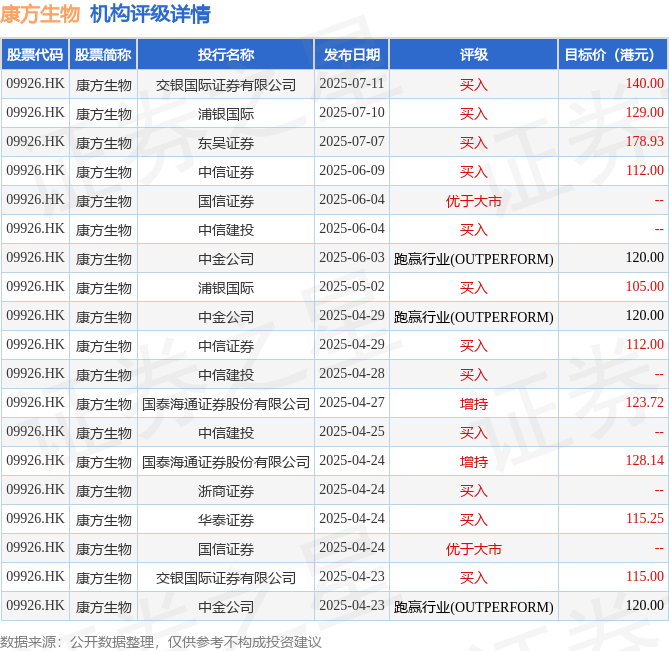This screenshot has width=669, height=651.
Task: Select the target price 129.00
Action: [644, 113]
